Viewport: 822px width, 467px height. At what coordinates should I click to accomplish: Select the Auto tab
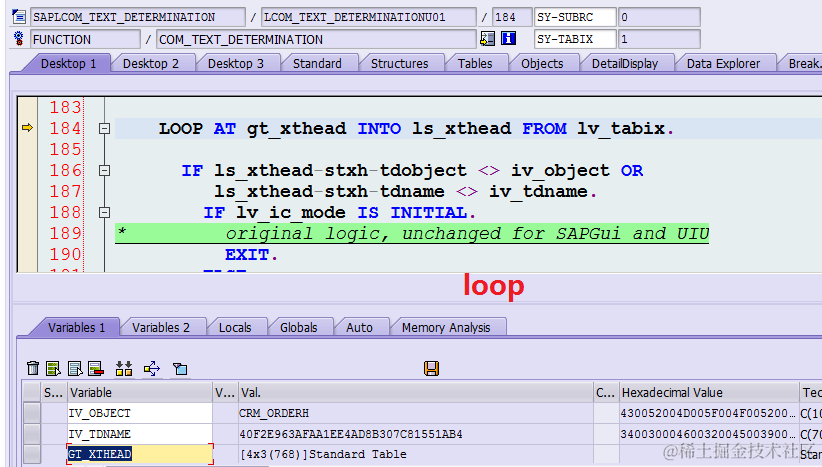360,328
